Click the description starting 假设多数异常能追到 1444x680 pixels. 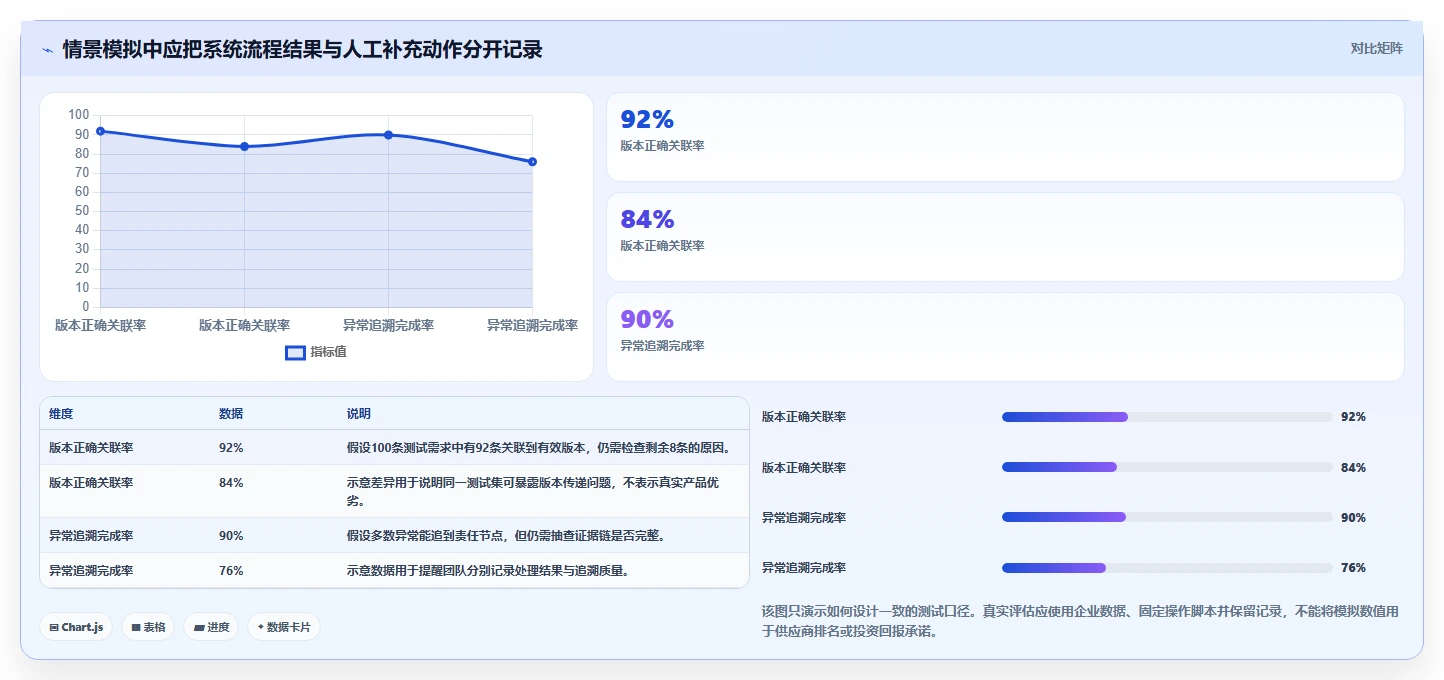click(x=507, y=535)
